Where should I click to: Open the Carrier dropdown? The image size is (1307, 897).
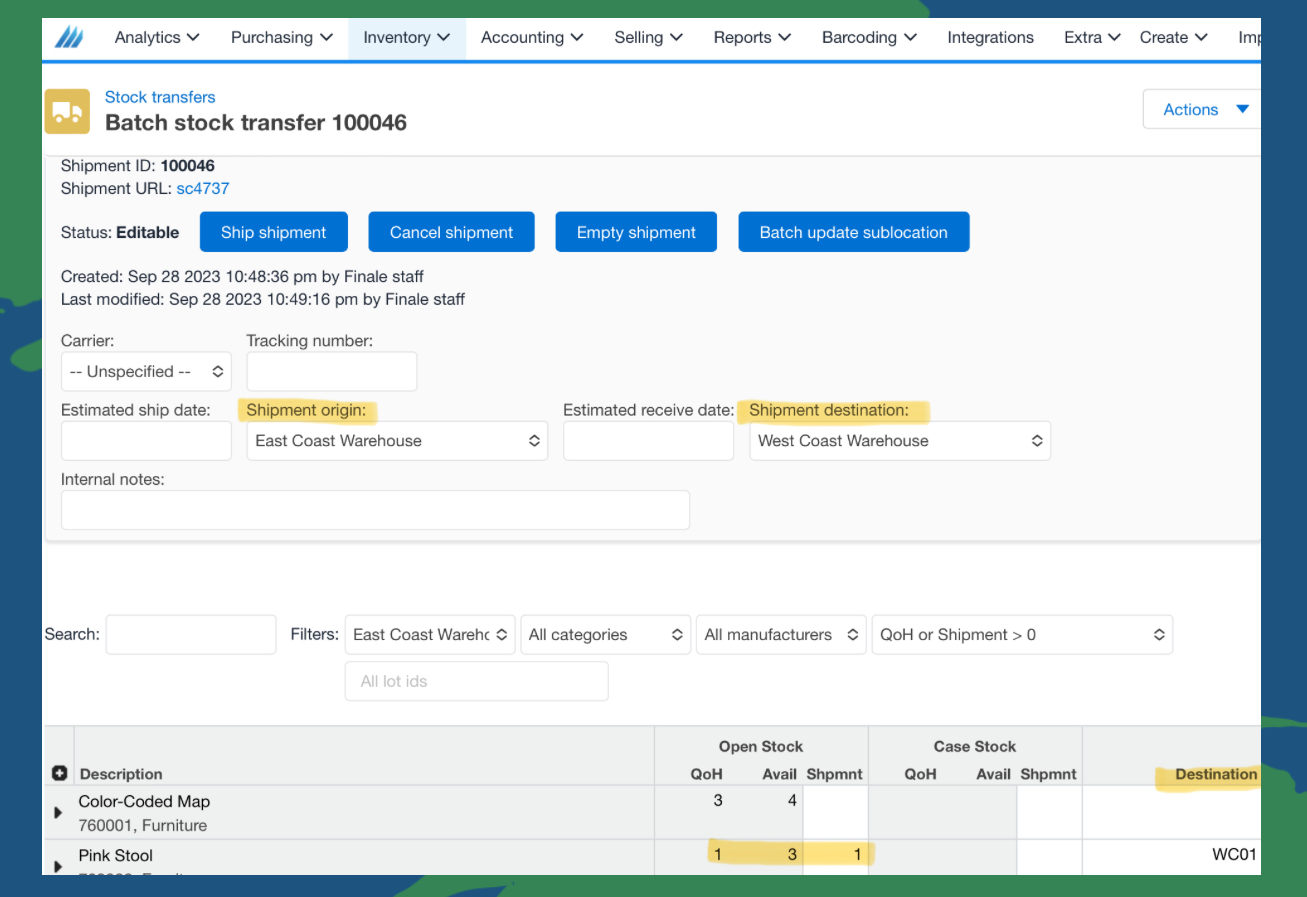146,371
